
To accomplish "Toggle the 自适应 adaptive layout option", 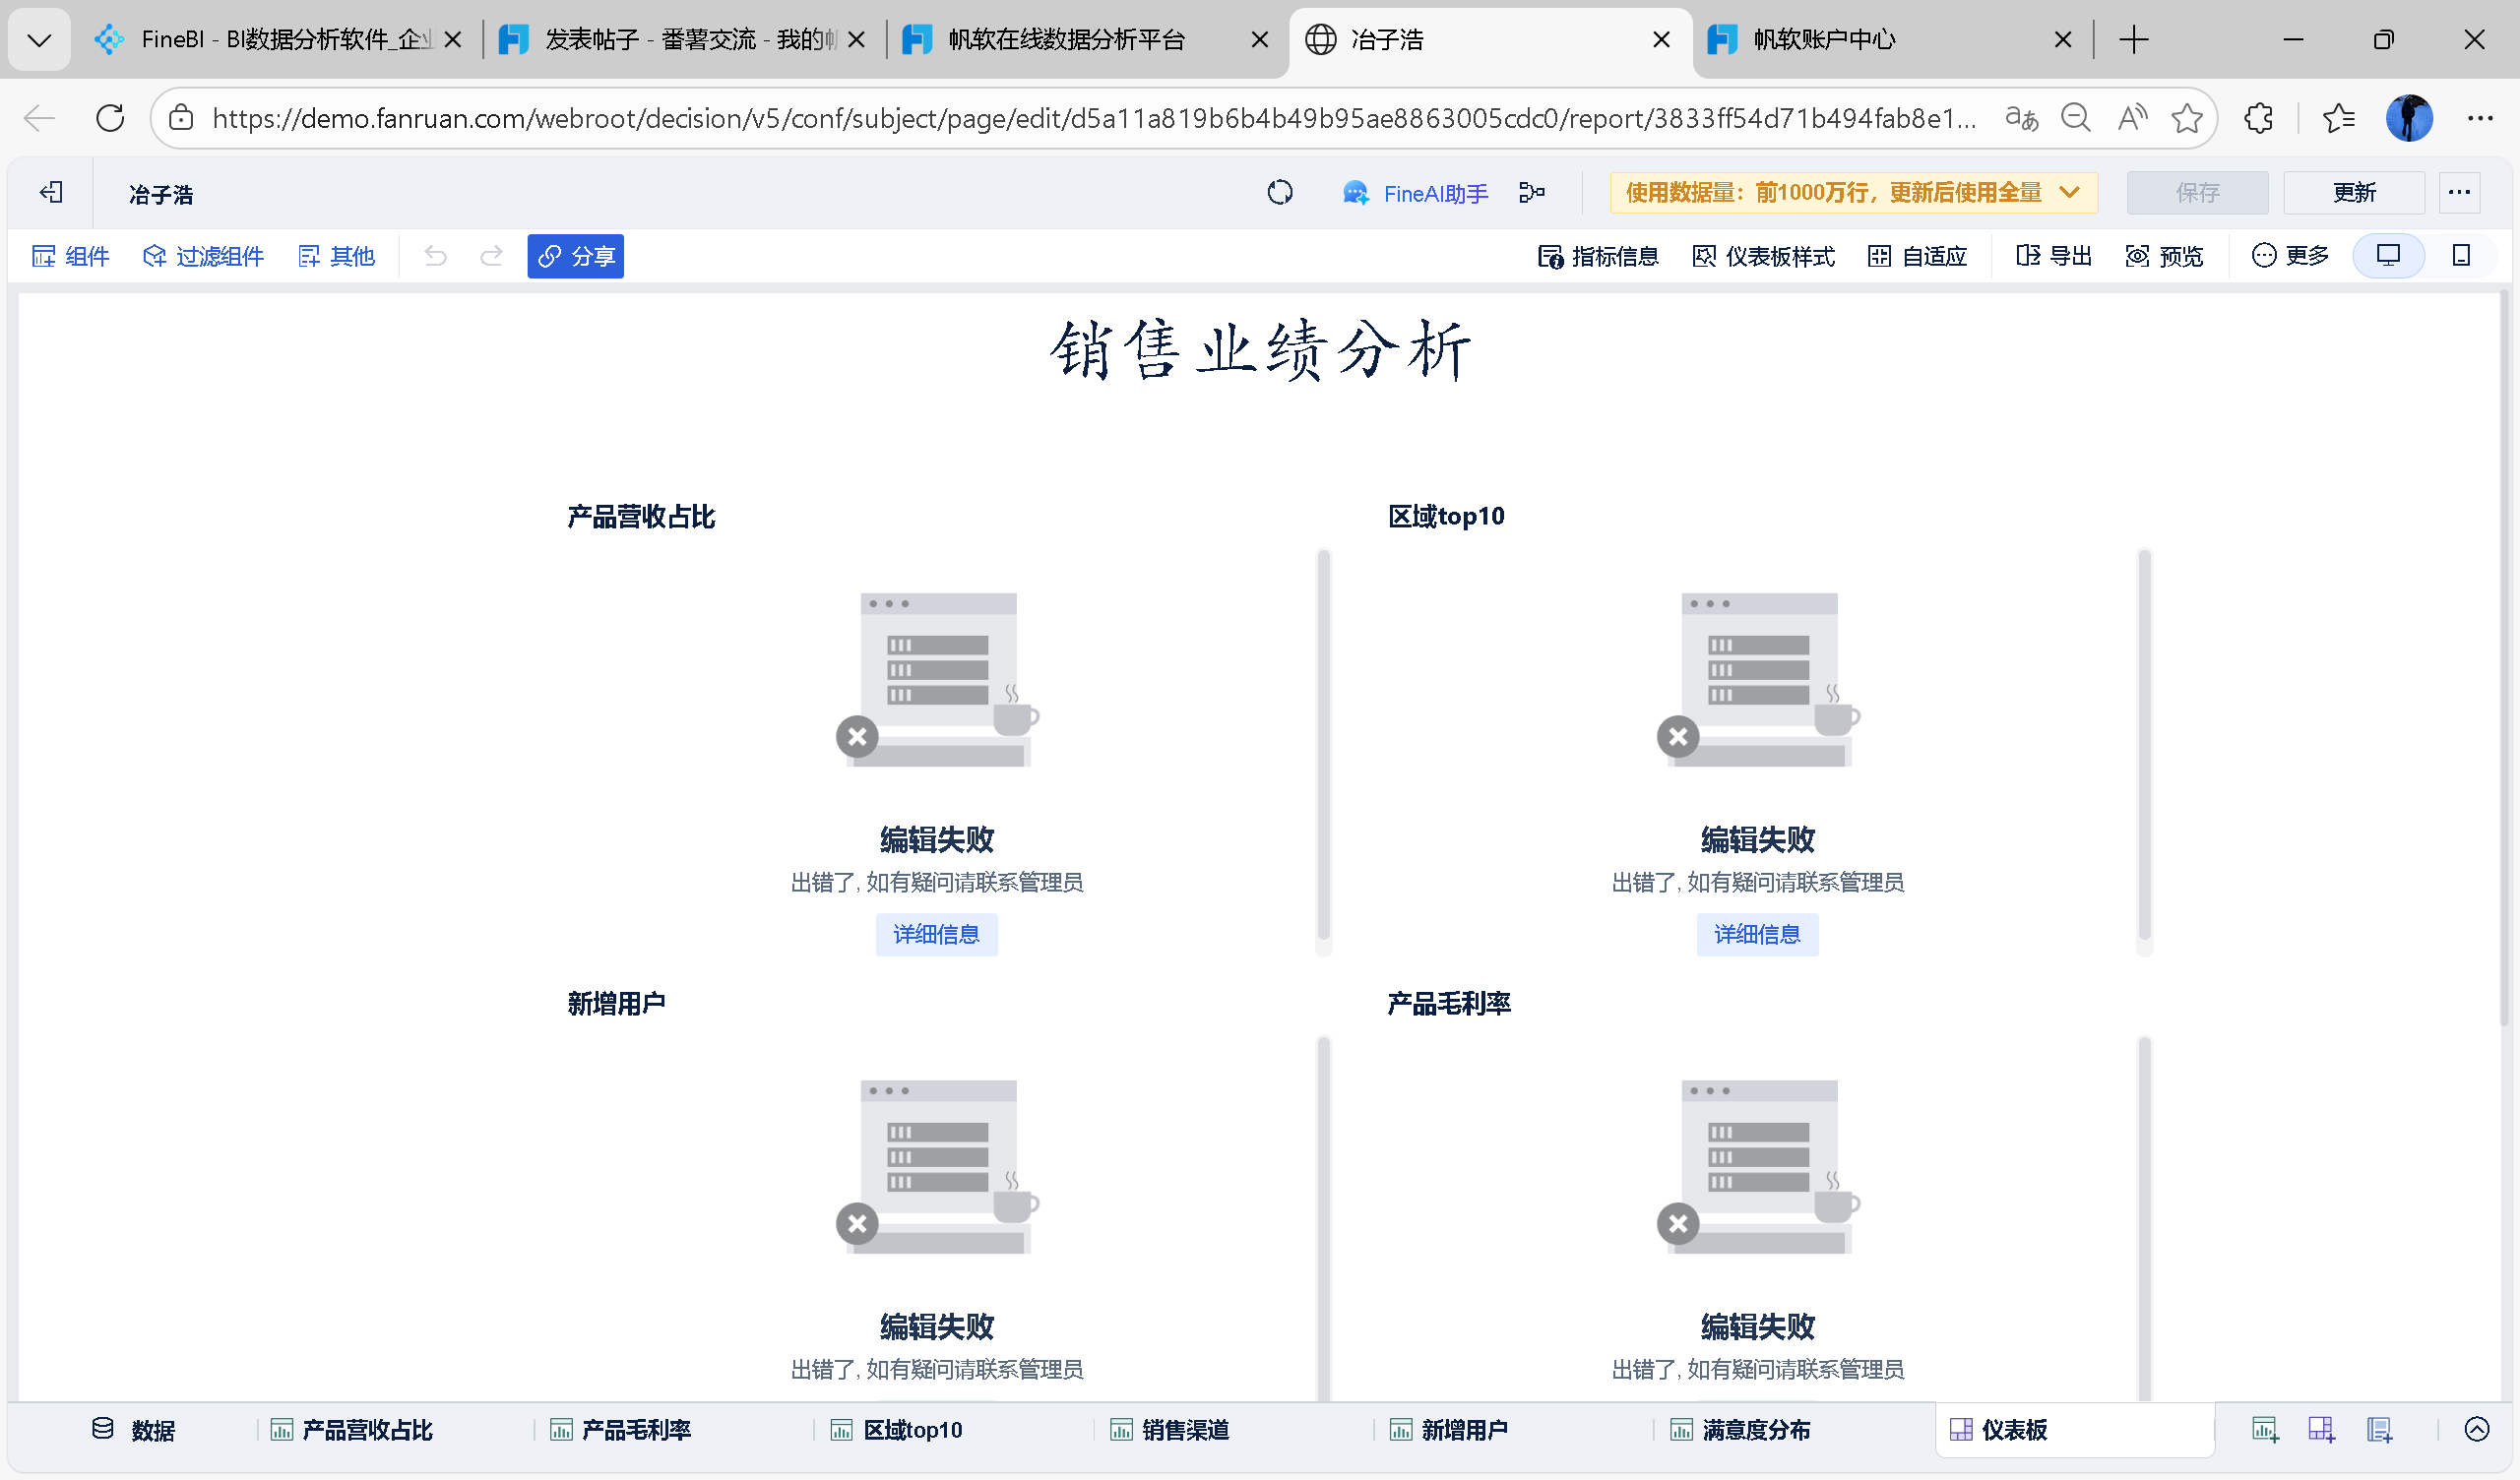I will (x=1917, y=256).
